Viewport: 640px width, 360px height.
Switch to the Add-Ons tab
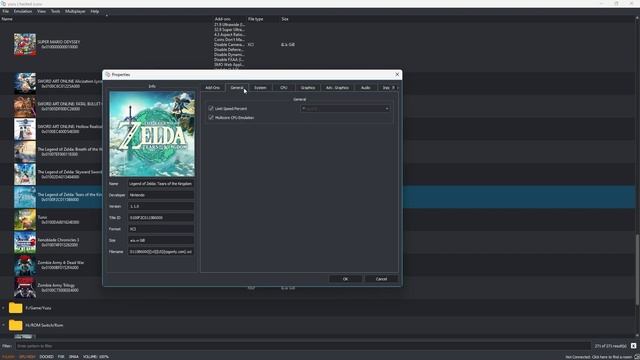click(212, 88)
